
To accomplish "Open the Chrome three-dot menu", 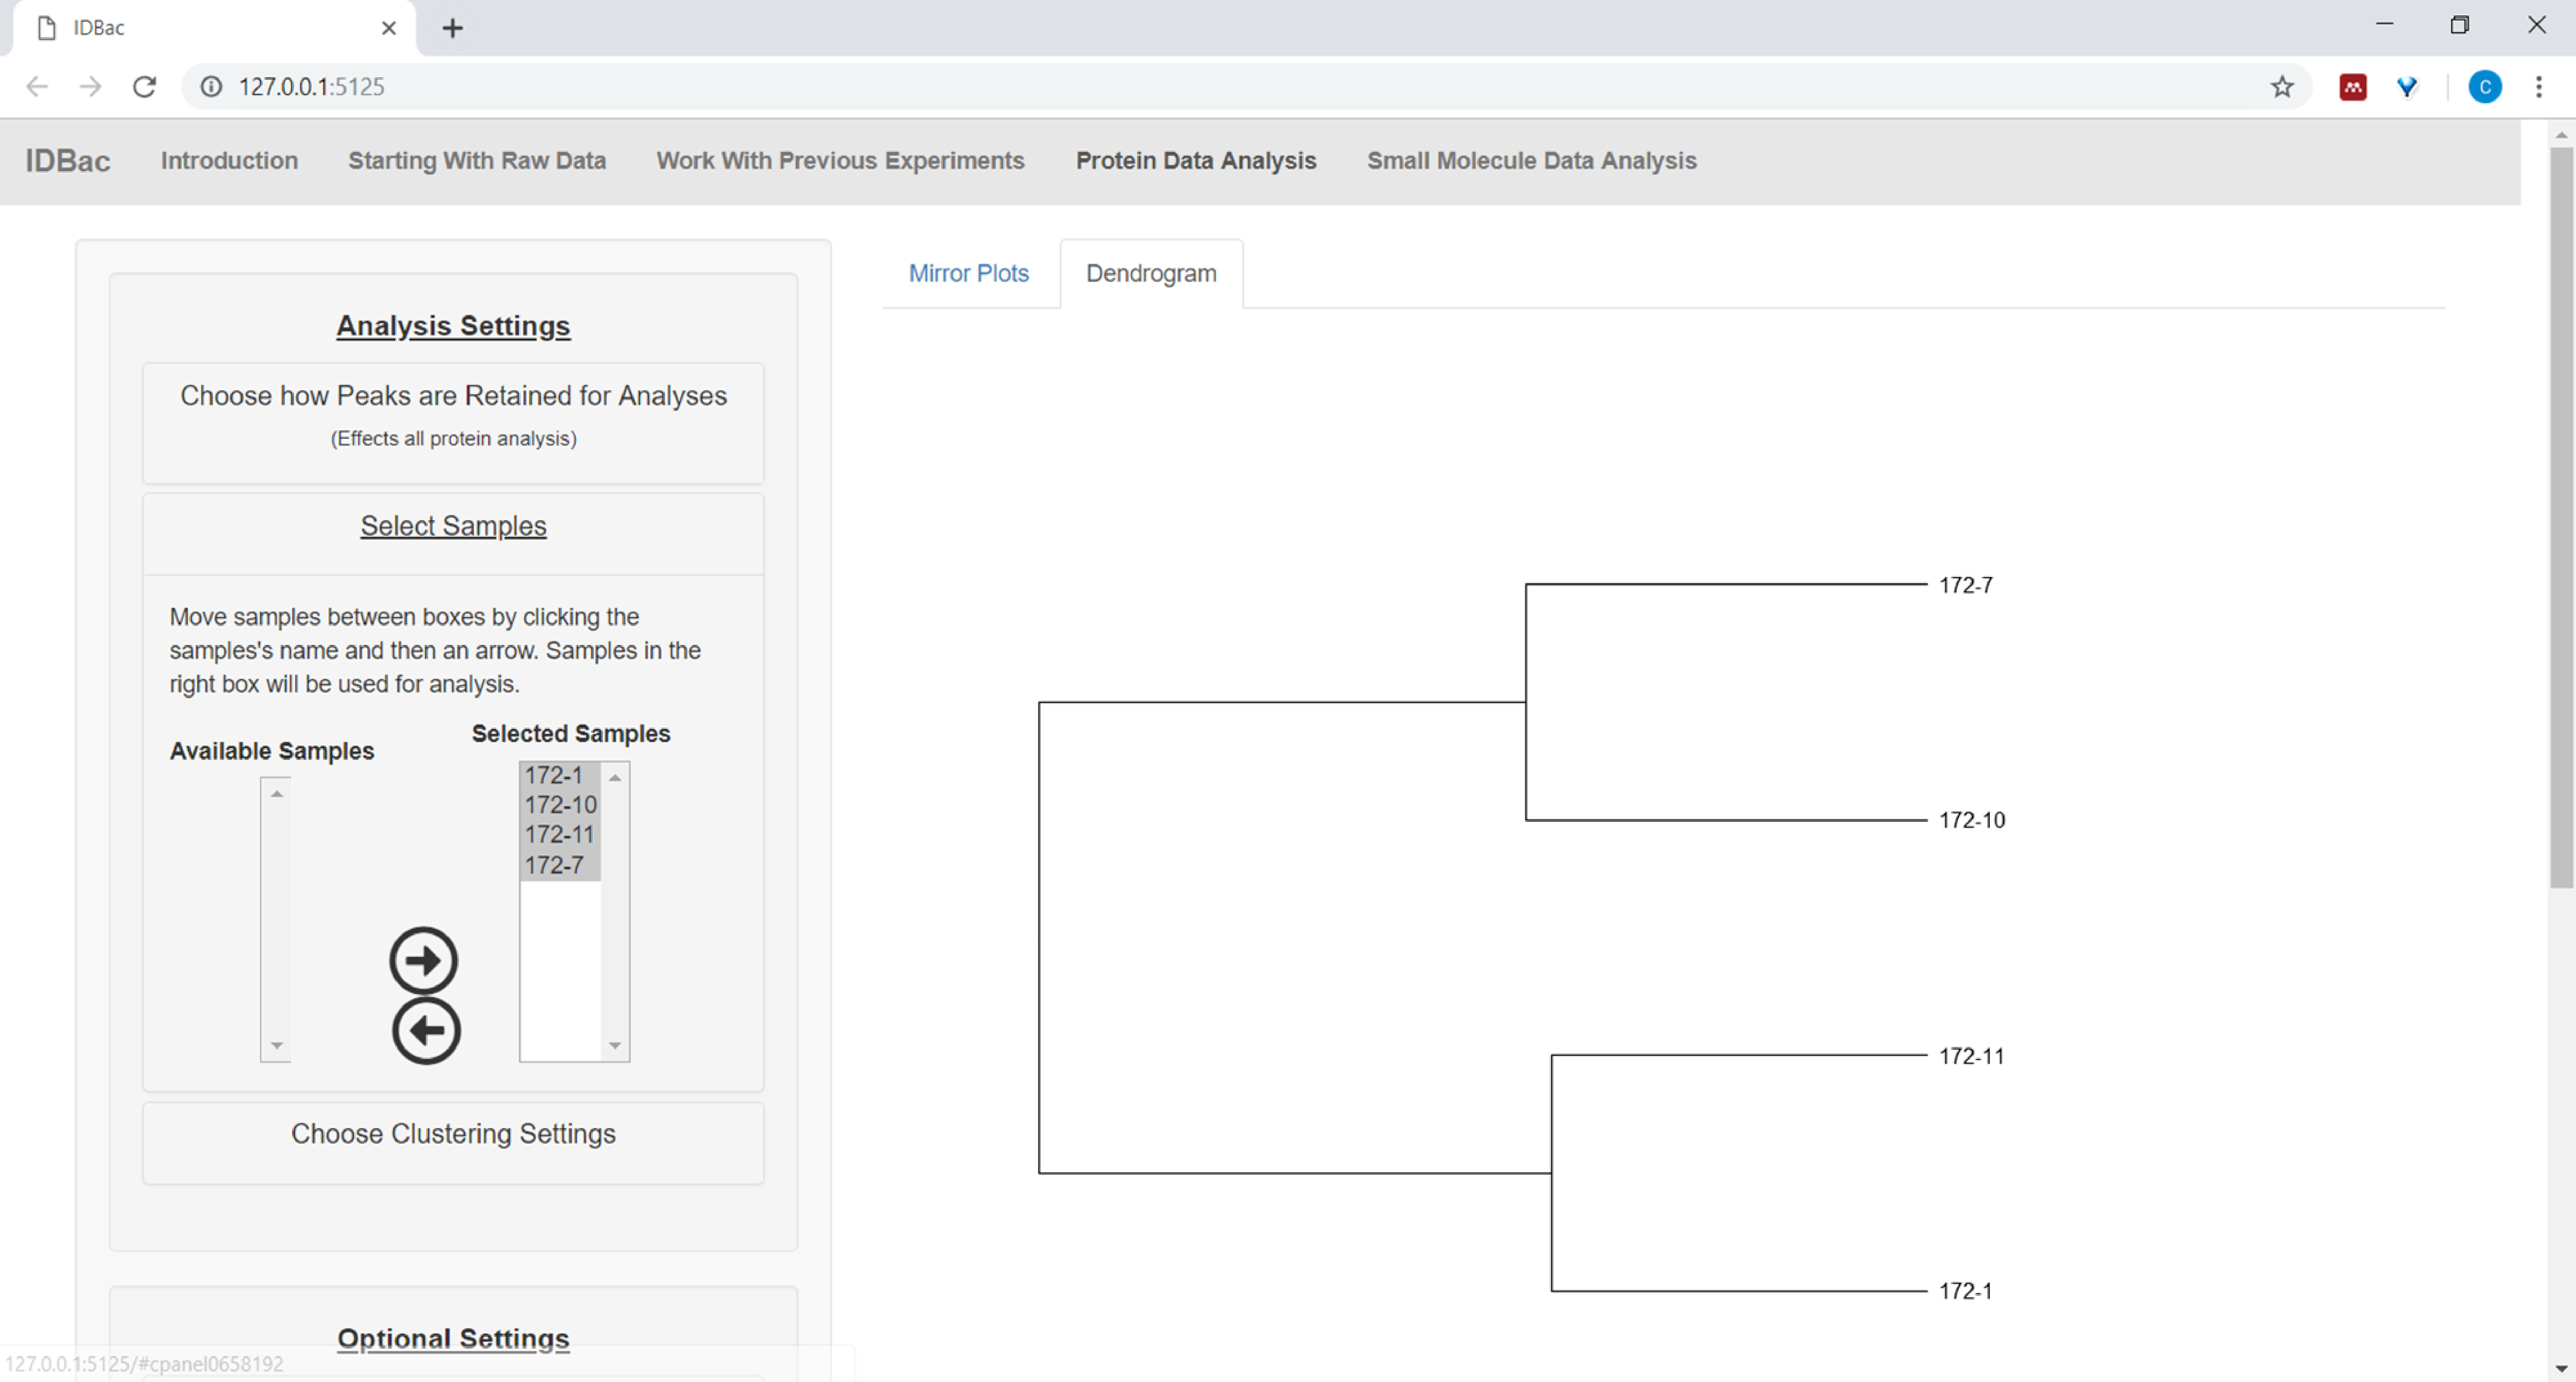I will (2538, 87).
